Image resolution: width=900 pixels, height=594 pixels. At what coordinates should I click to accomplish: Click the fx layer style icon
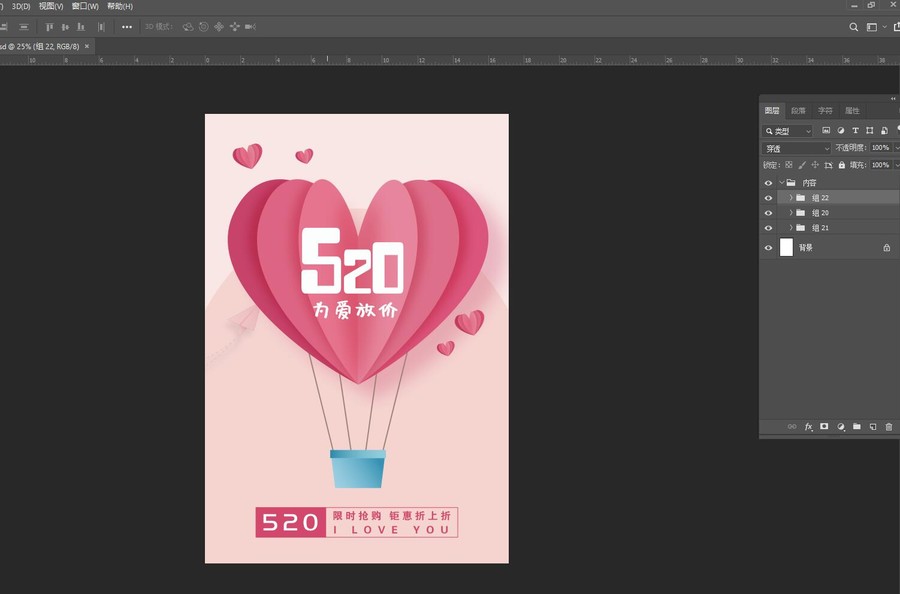808,426
